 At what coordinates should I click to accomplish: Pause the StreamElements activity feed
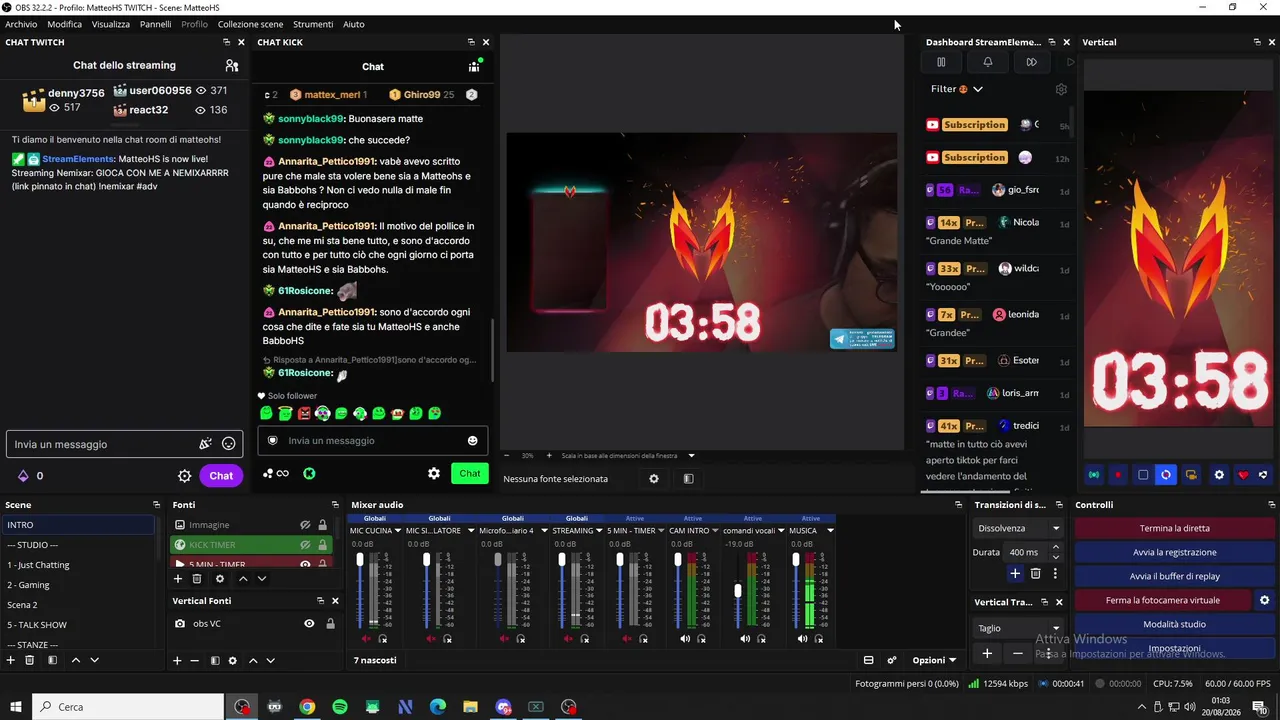[941, 62]
